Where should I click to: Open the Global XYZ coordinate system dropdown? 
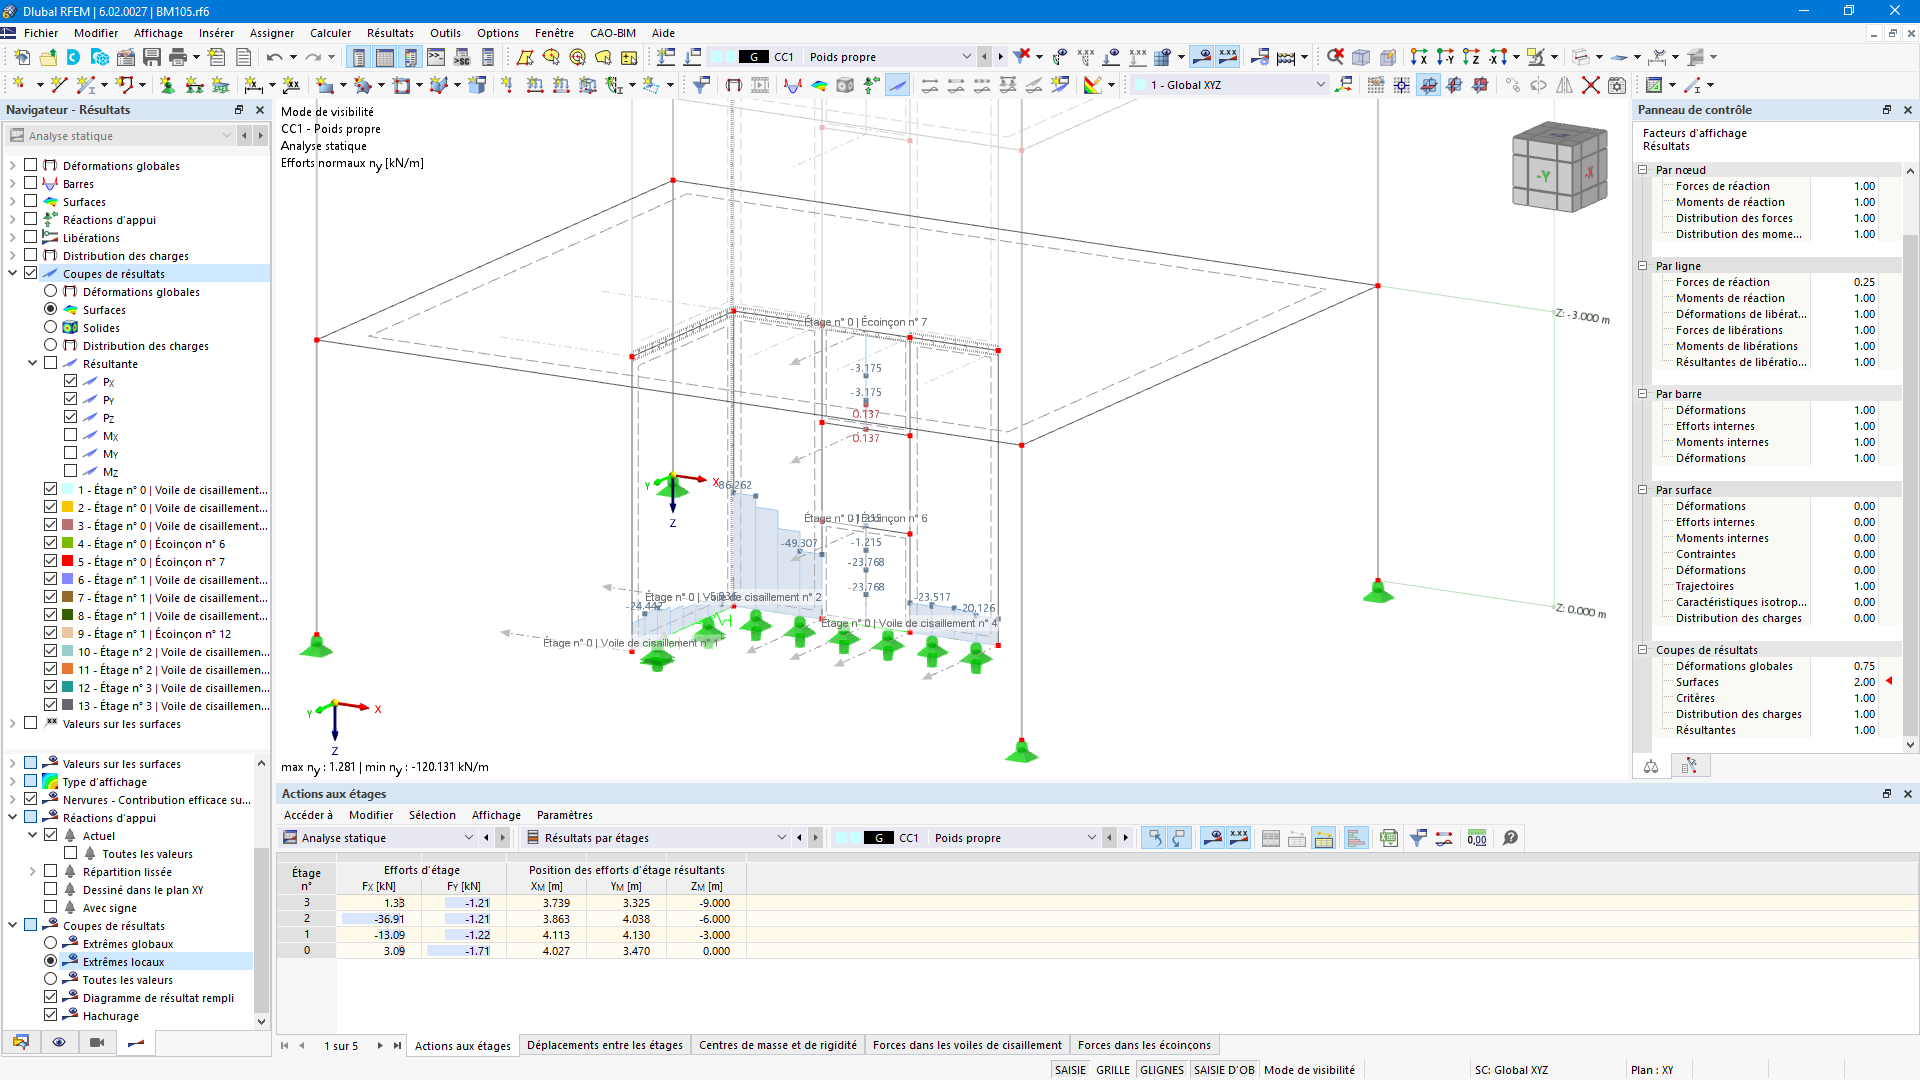coord(1319,85)
